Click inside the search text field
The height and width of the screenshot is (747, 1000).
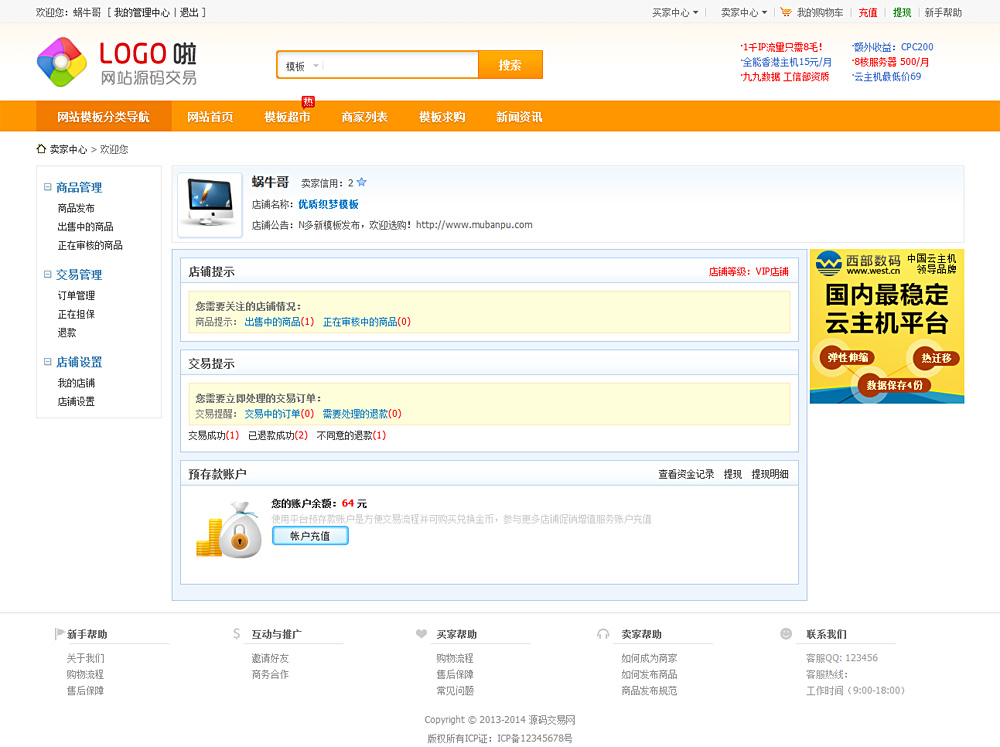point(400,66)
